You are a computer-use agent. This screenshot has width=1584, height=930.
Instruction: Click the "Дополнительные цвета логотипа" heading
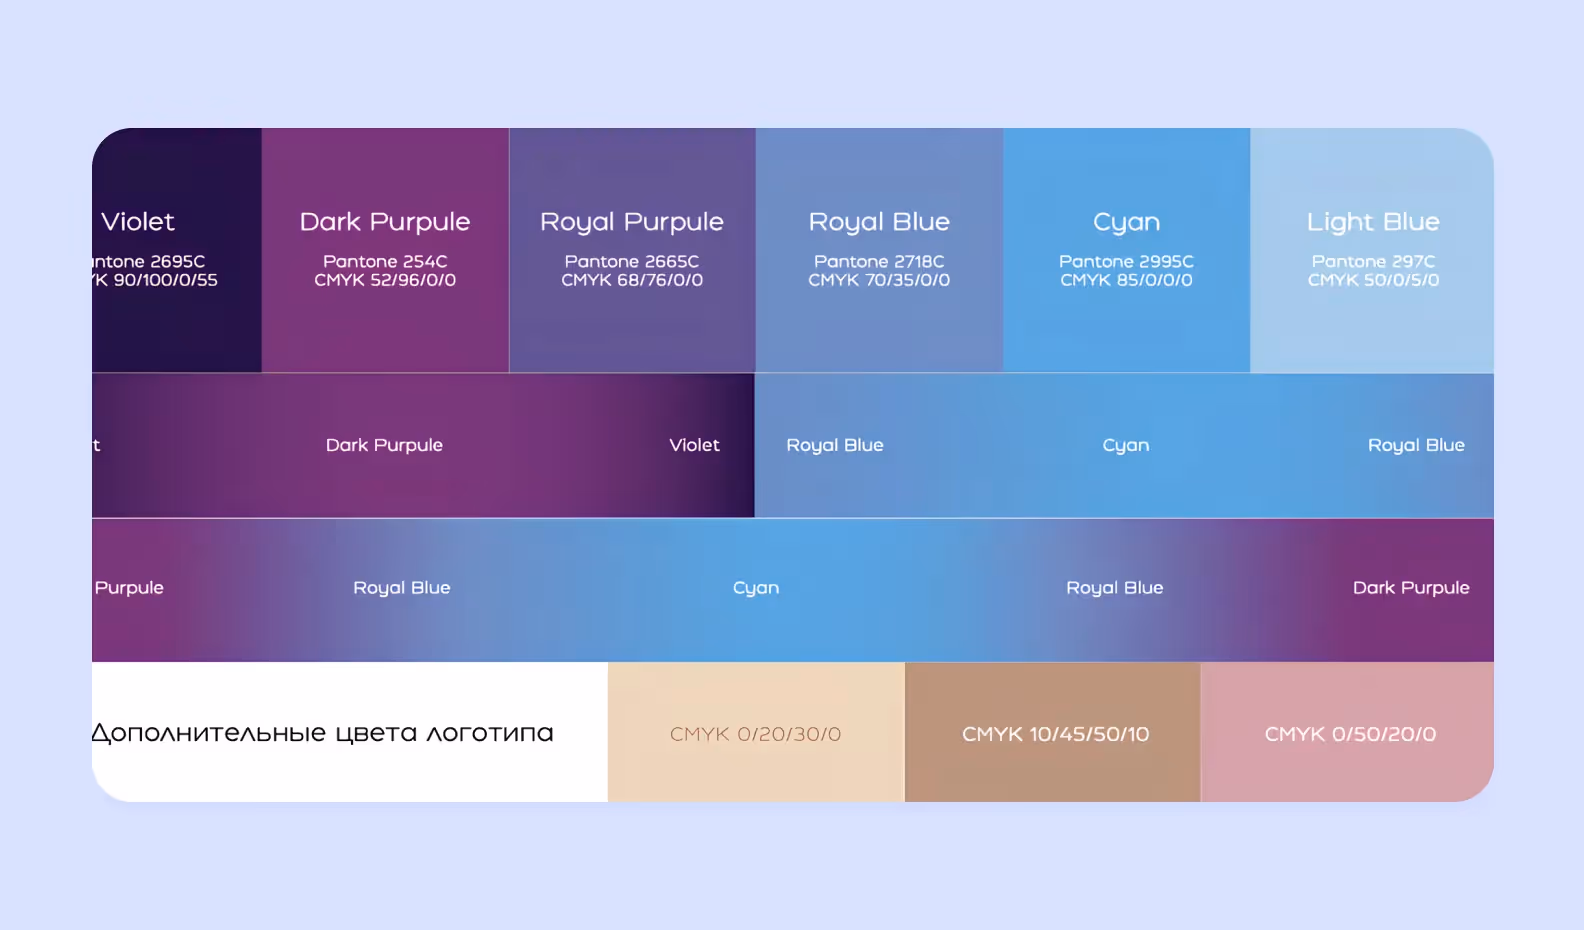(x=323, y=733)
